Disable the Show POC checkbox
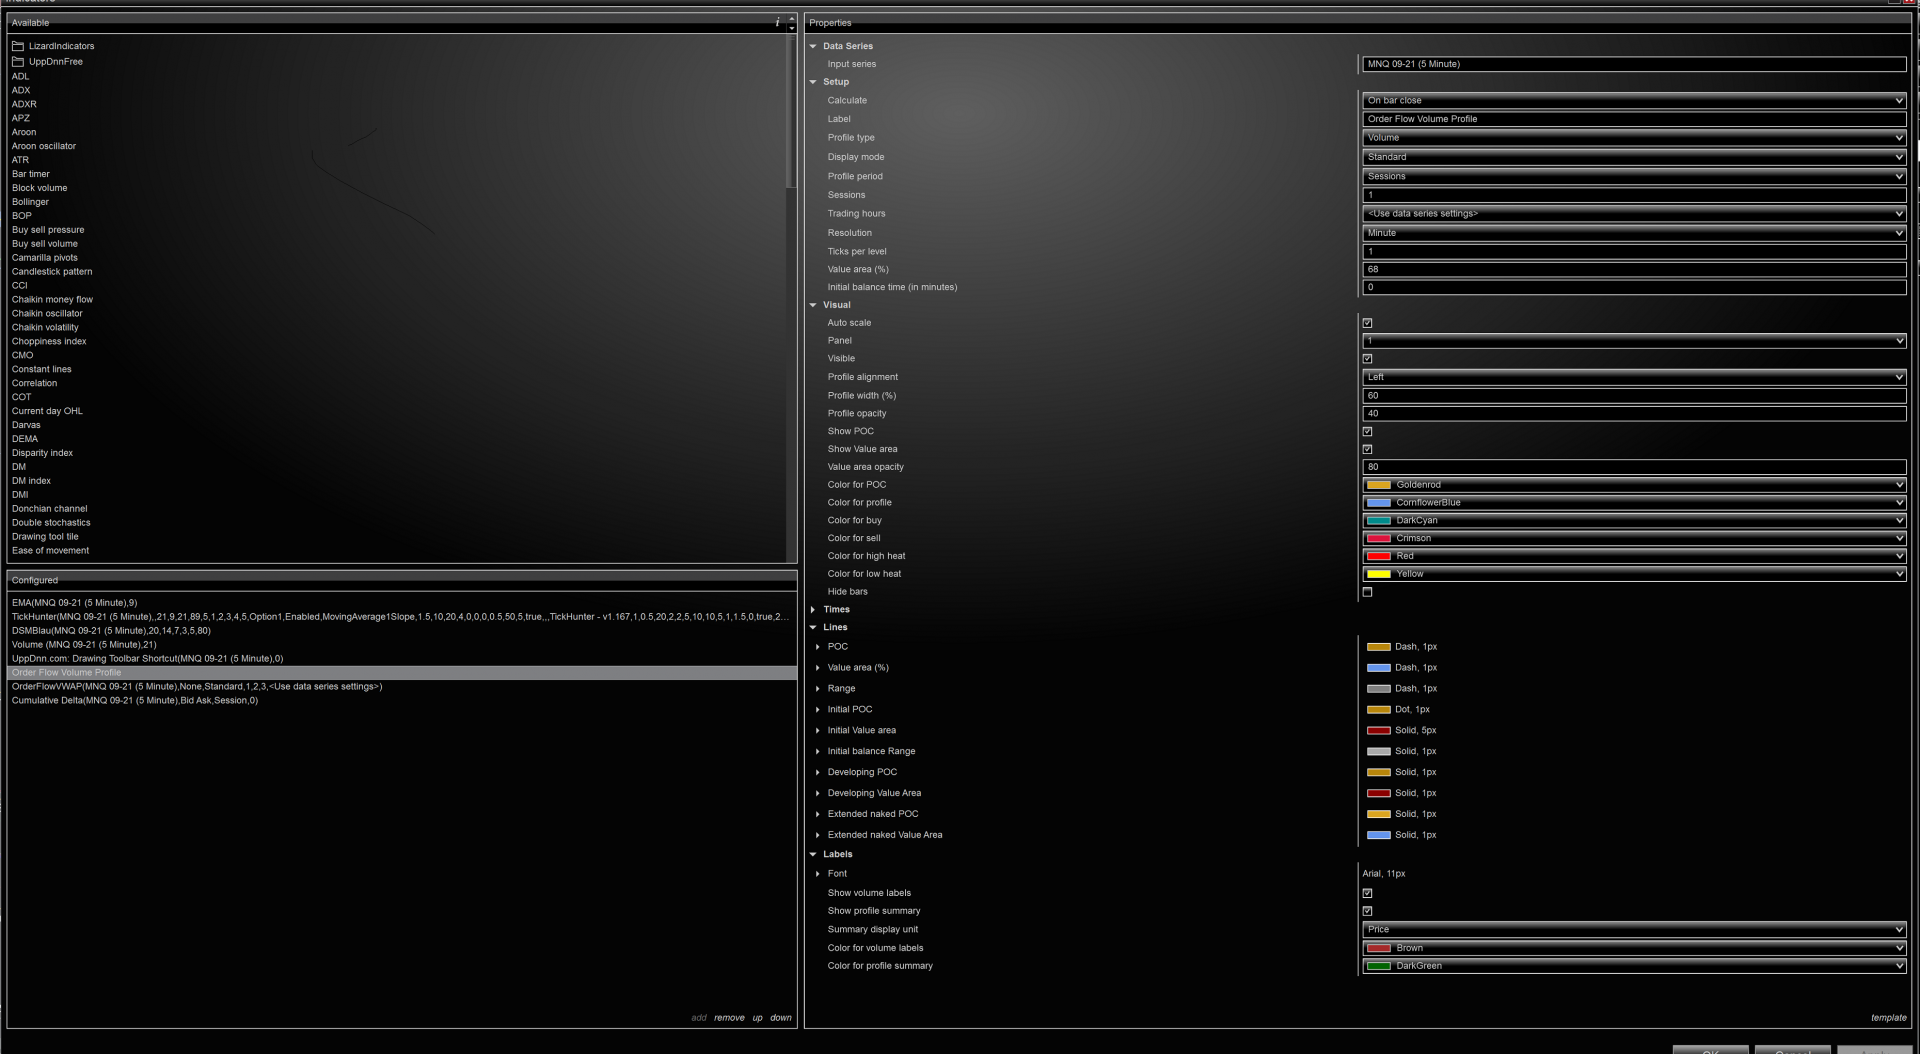Viewport: 1920px width, 1054px height. point(1367,432)
